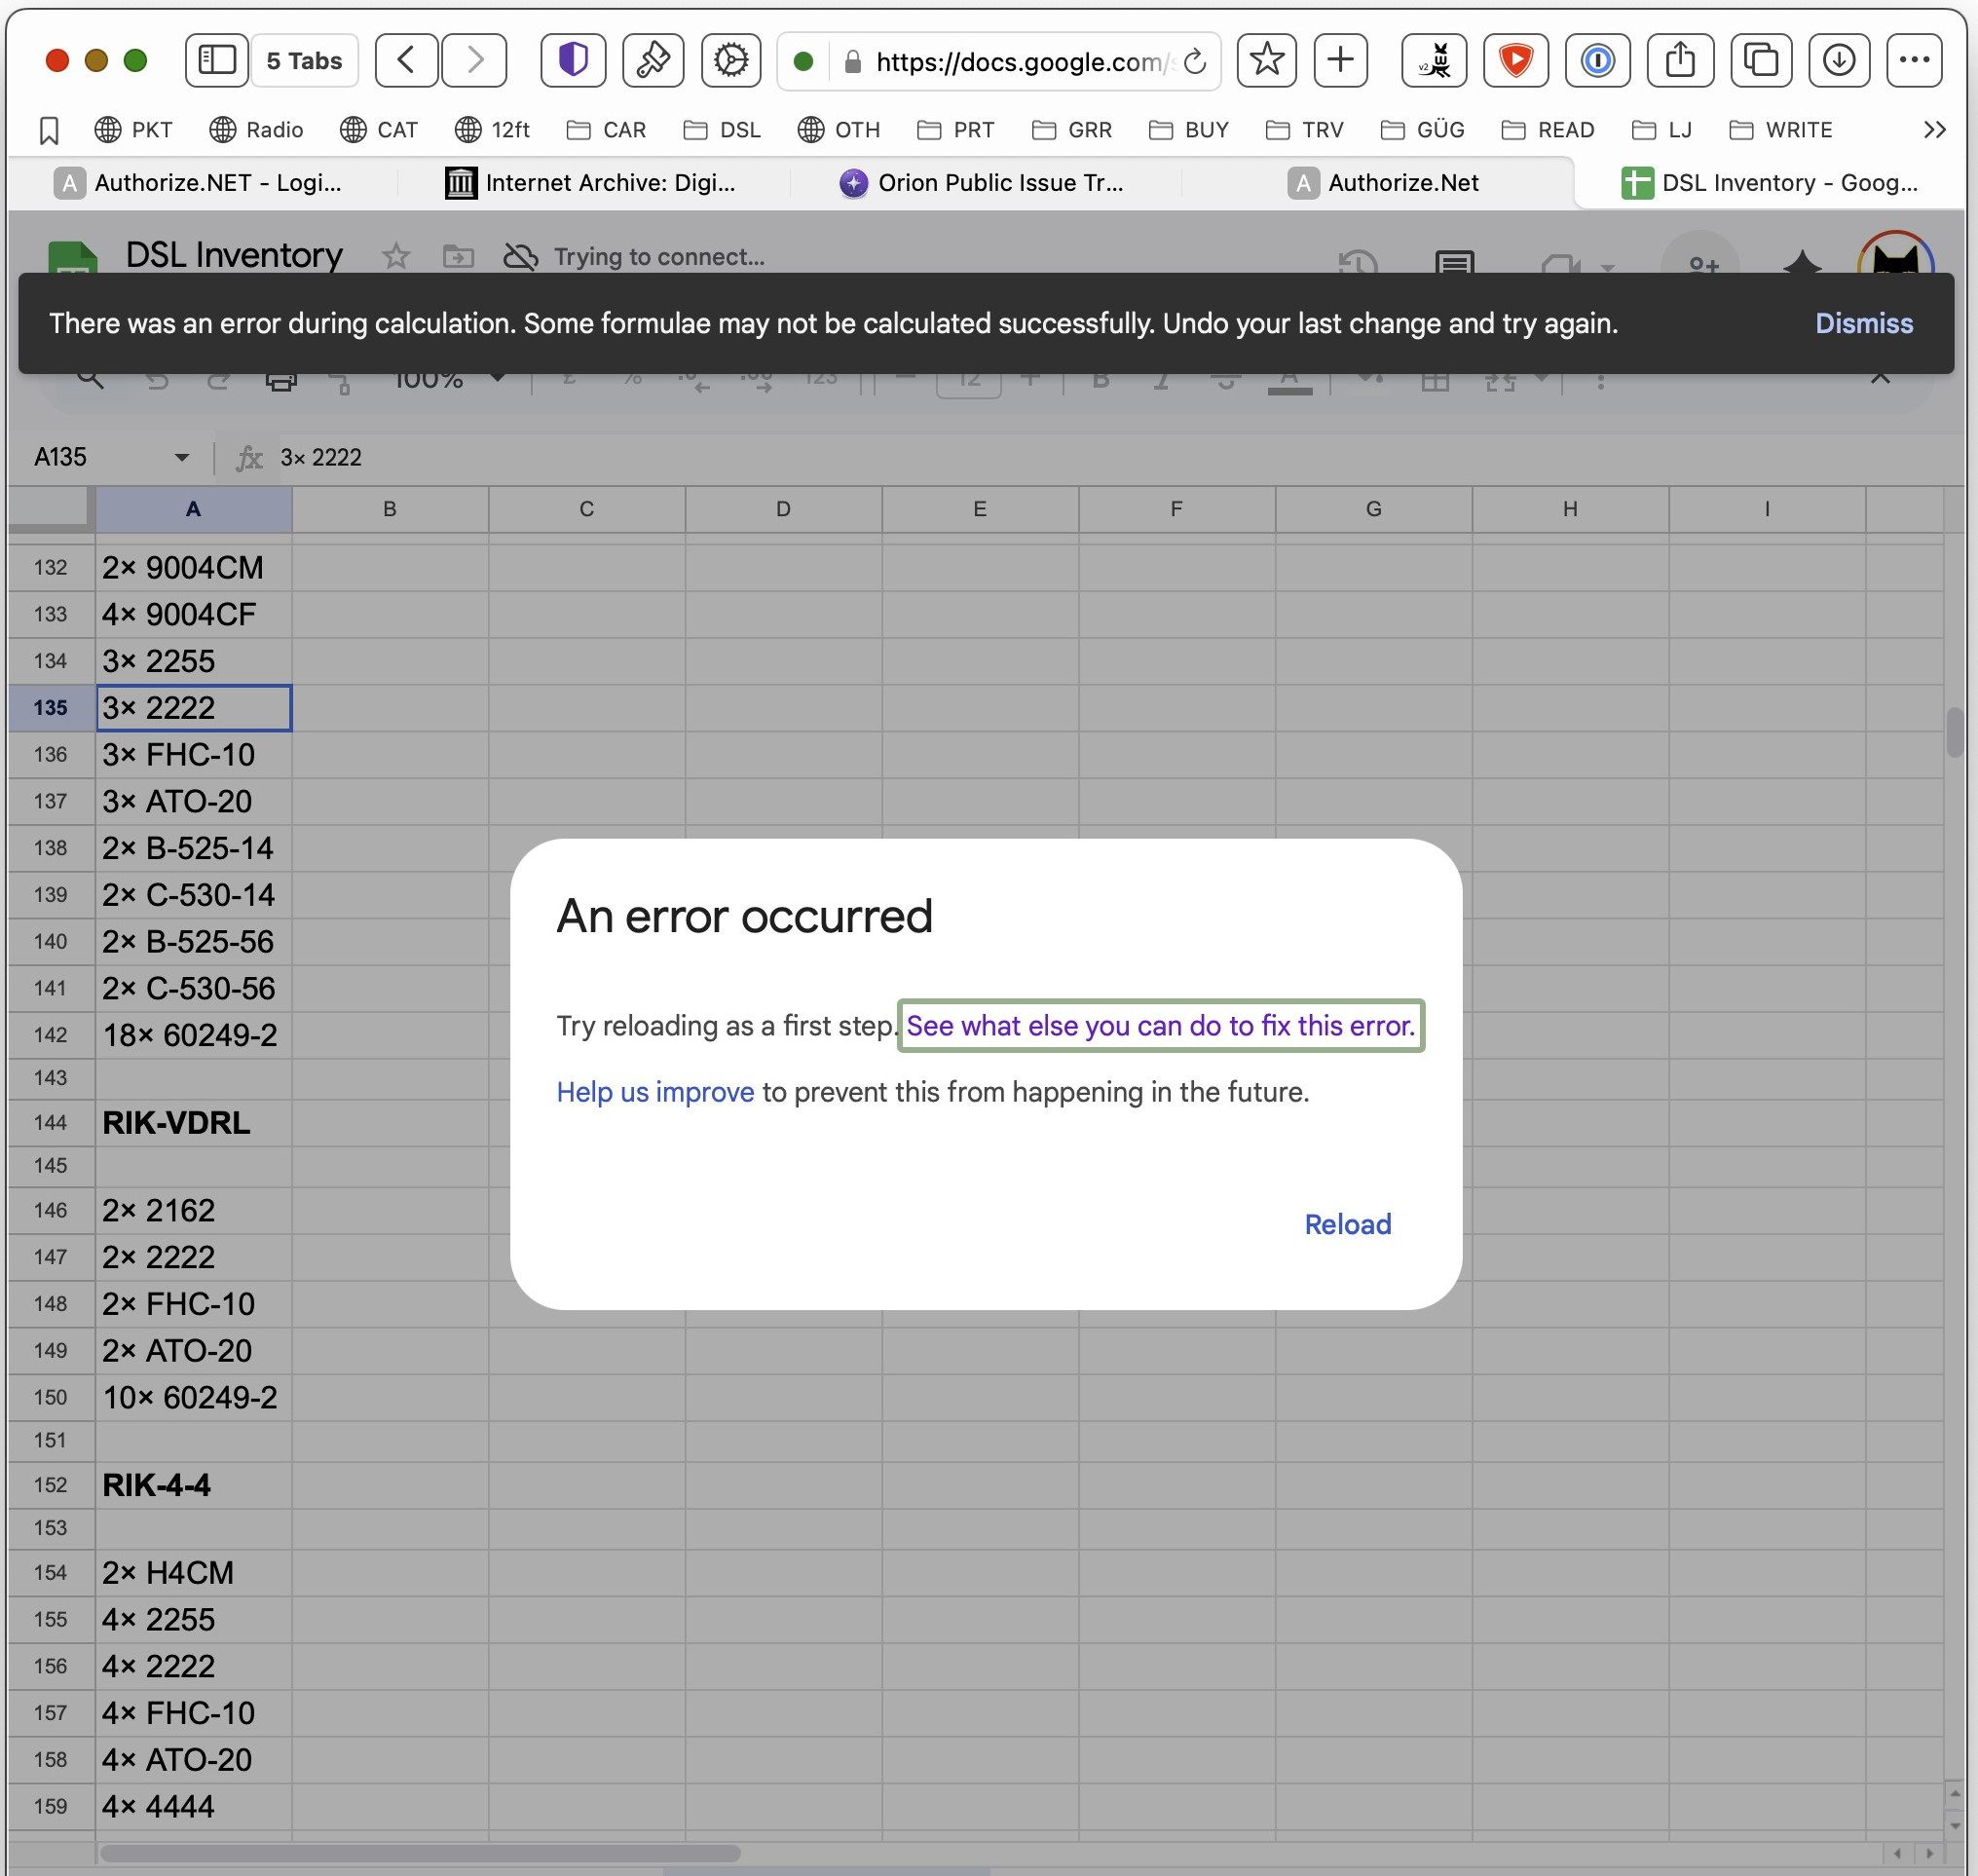Click the Redo icon in the toolbar
This screenshot has width=1978, height=1876.
pyautogui.click(x=220, y=382)
